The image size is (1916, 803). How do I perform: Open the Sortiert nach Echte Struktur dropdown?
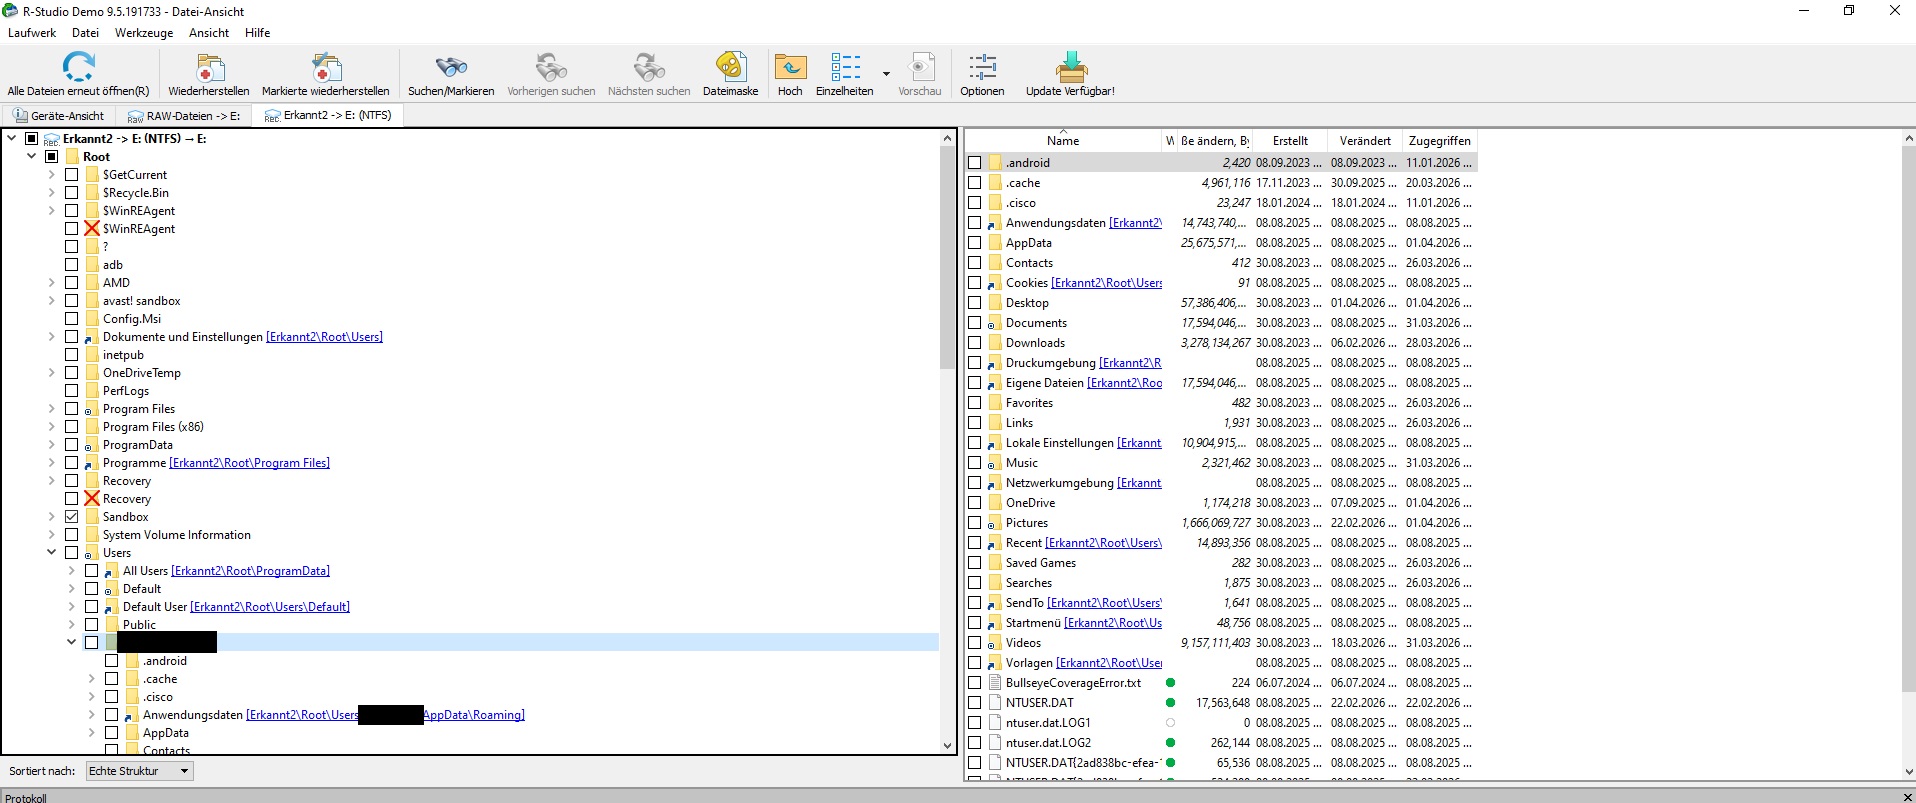point(139,771)
